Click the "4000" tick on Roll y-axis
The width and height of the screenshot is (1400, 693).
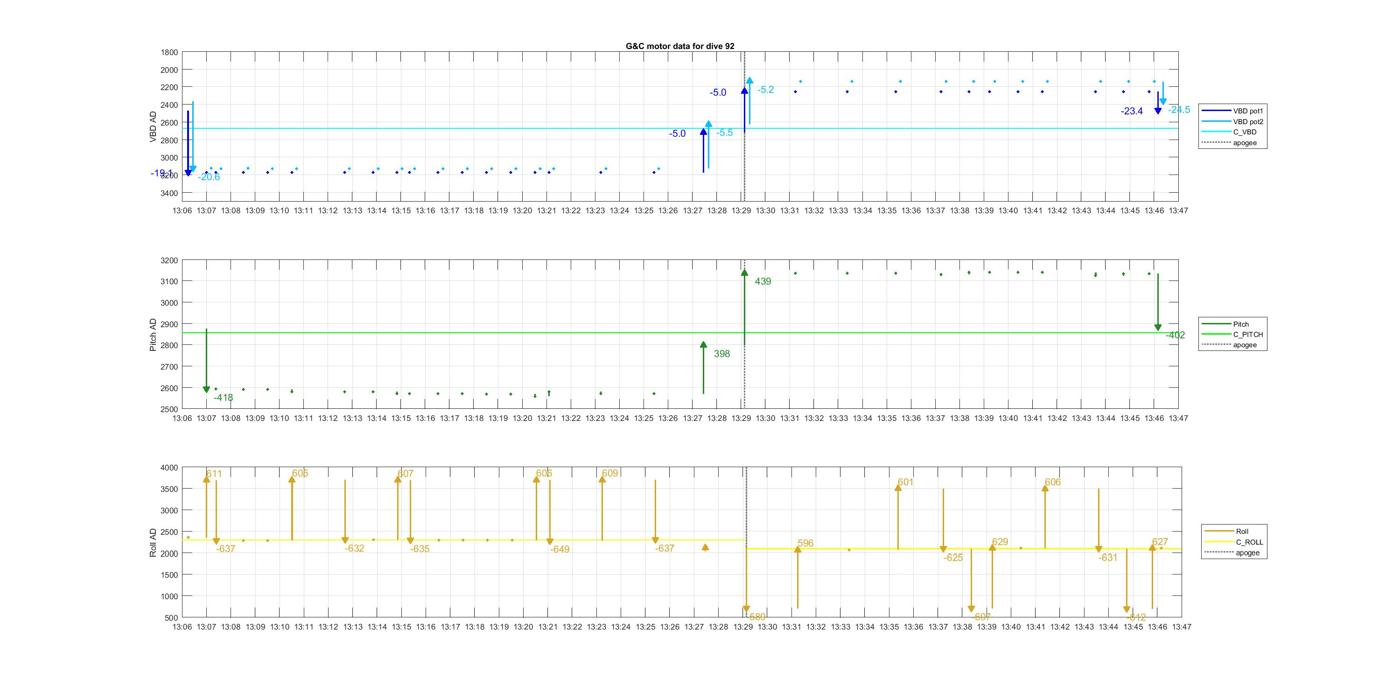169,467
